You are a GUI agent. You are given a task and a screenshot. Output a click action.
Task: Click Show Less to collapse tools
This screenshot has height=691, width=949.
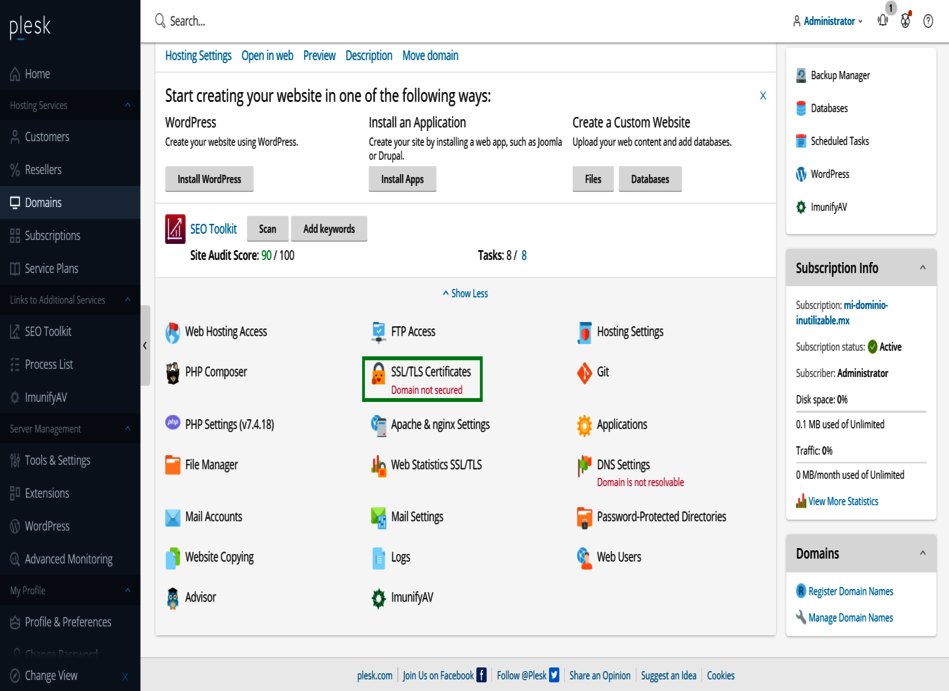click(x=465, y=293)
